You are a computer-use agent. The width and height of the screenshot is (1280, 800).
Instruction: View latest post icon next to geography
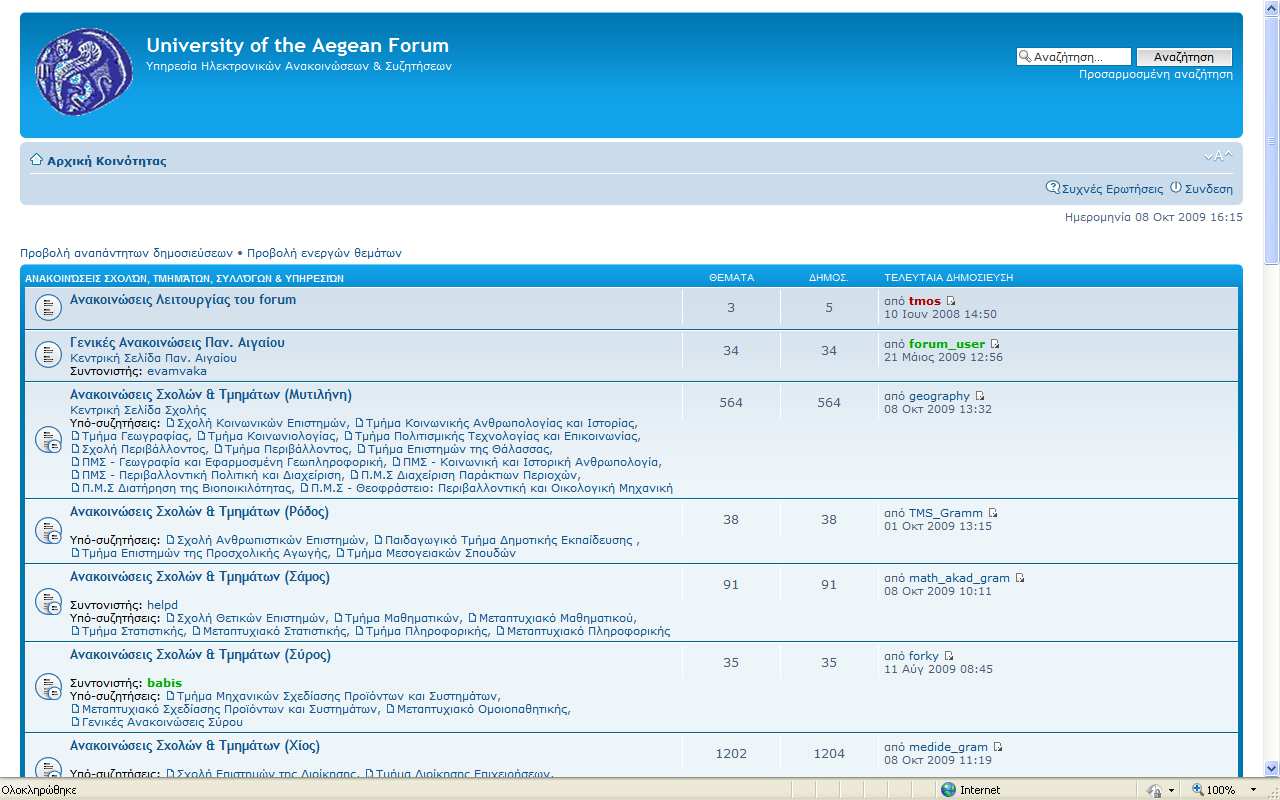(x=980, y=396)
